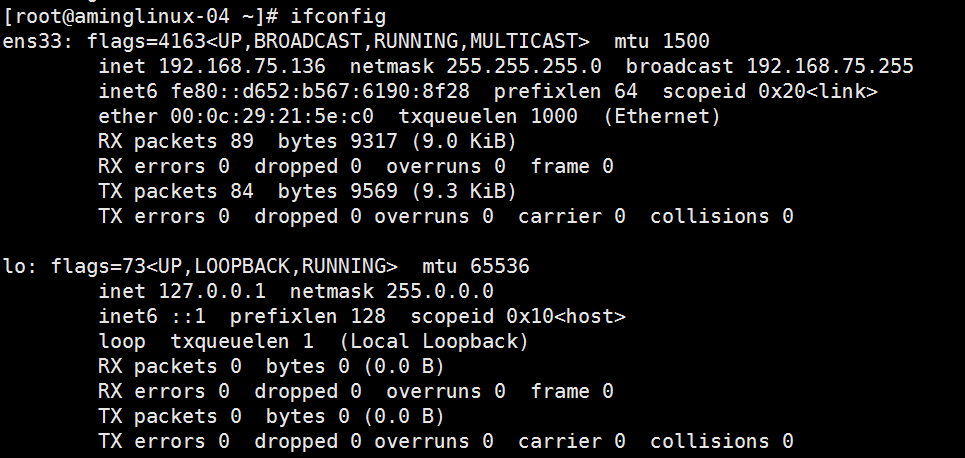965x458 pixels.
Task: Click the TX packets 84 text
Action: [x=176, y=191]
